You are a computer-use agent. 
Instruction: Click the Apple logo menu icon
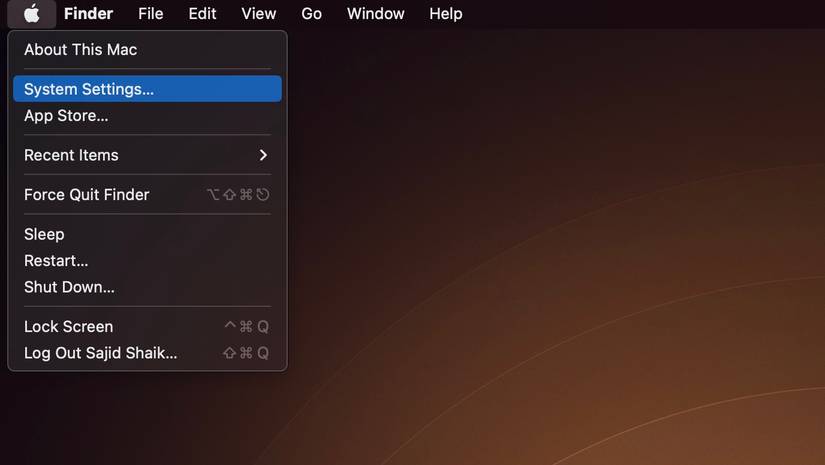pyautogui.click(x=32, y=14)
